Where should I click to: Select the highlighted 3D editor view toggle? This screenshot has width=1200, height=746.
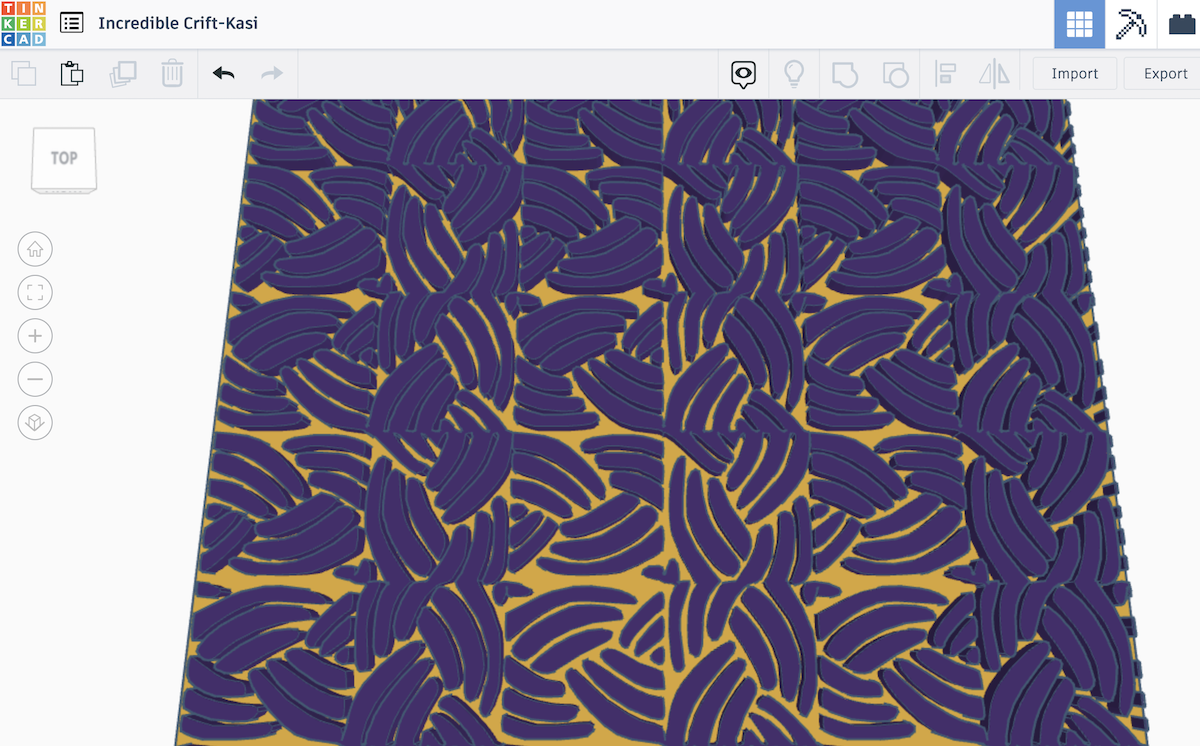click(x=1078, y=22)
